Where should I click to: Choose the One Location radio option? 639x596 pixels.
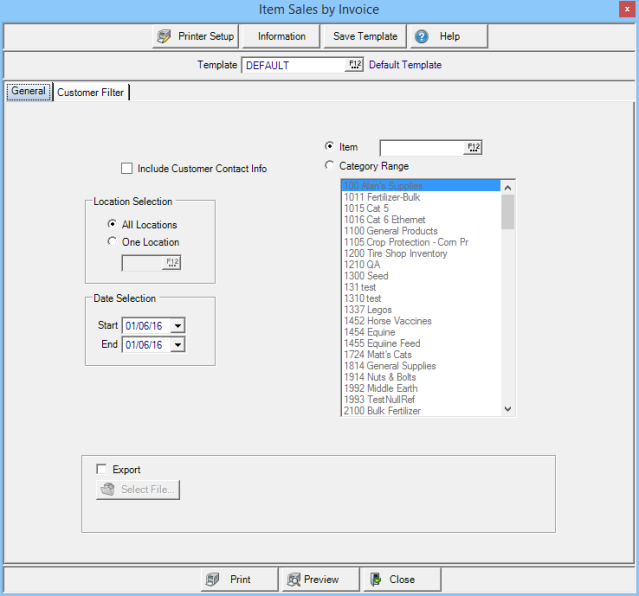click(112, 242)
